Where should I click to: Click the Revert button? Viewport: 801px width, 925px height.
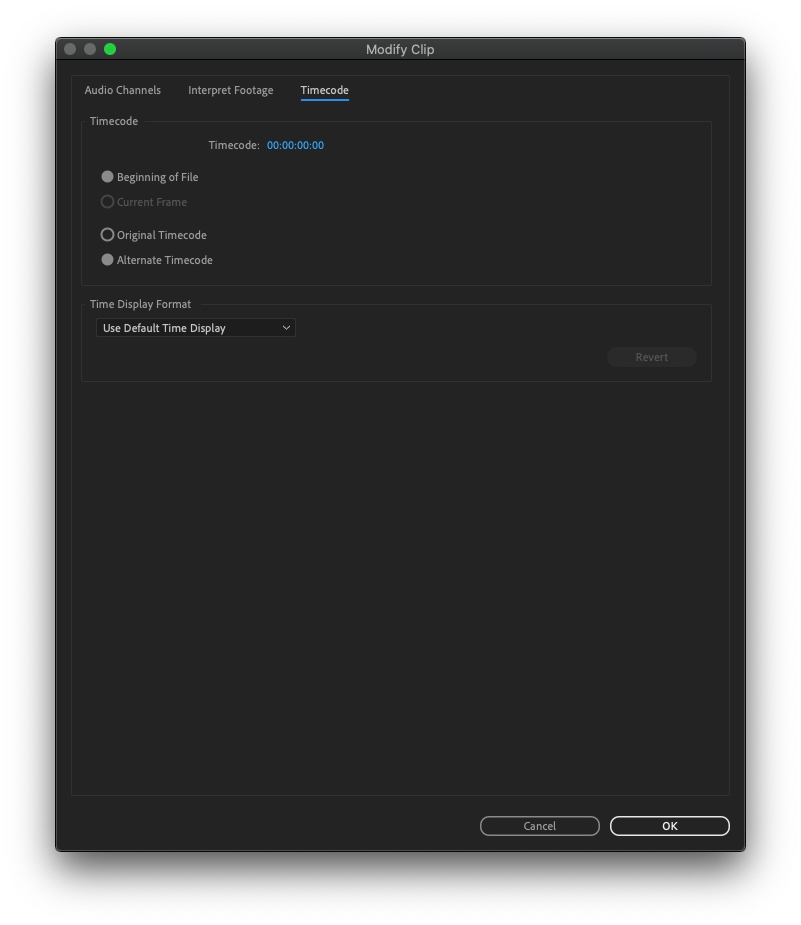[x=652, y=357]
